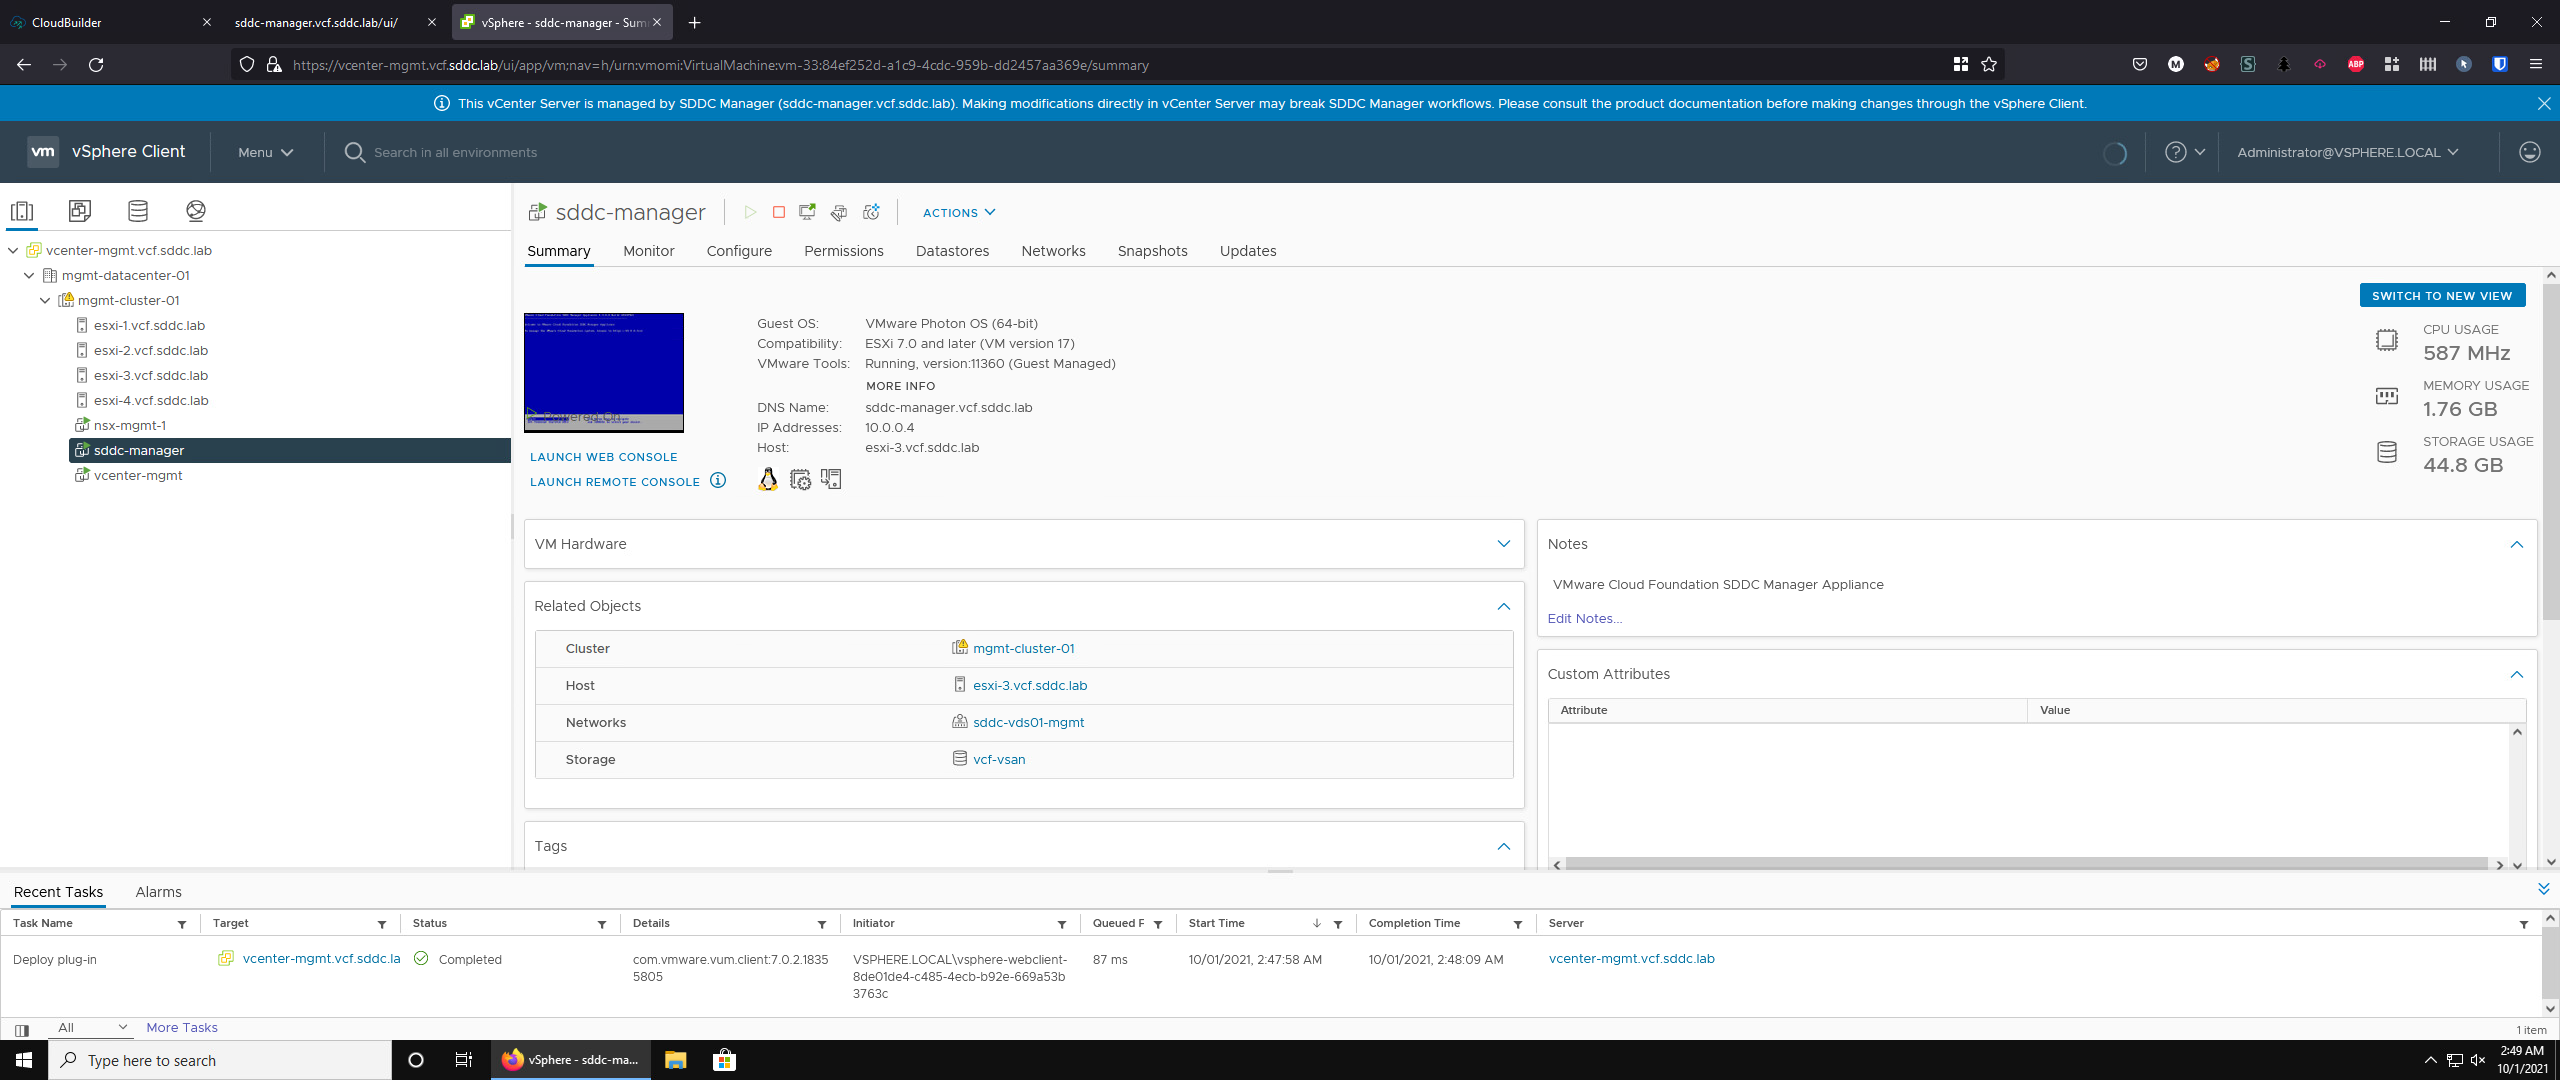The height and width of the screenshot is (1080, 2560).
Task: Click the Edit Settings toolbar icon
Action: [x=839, y=212]
